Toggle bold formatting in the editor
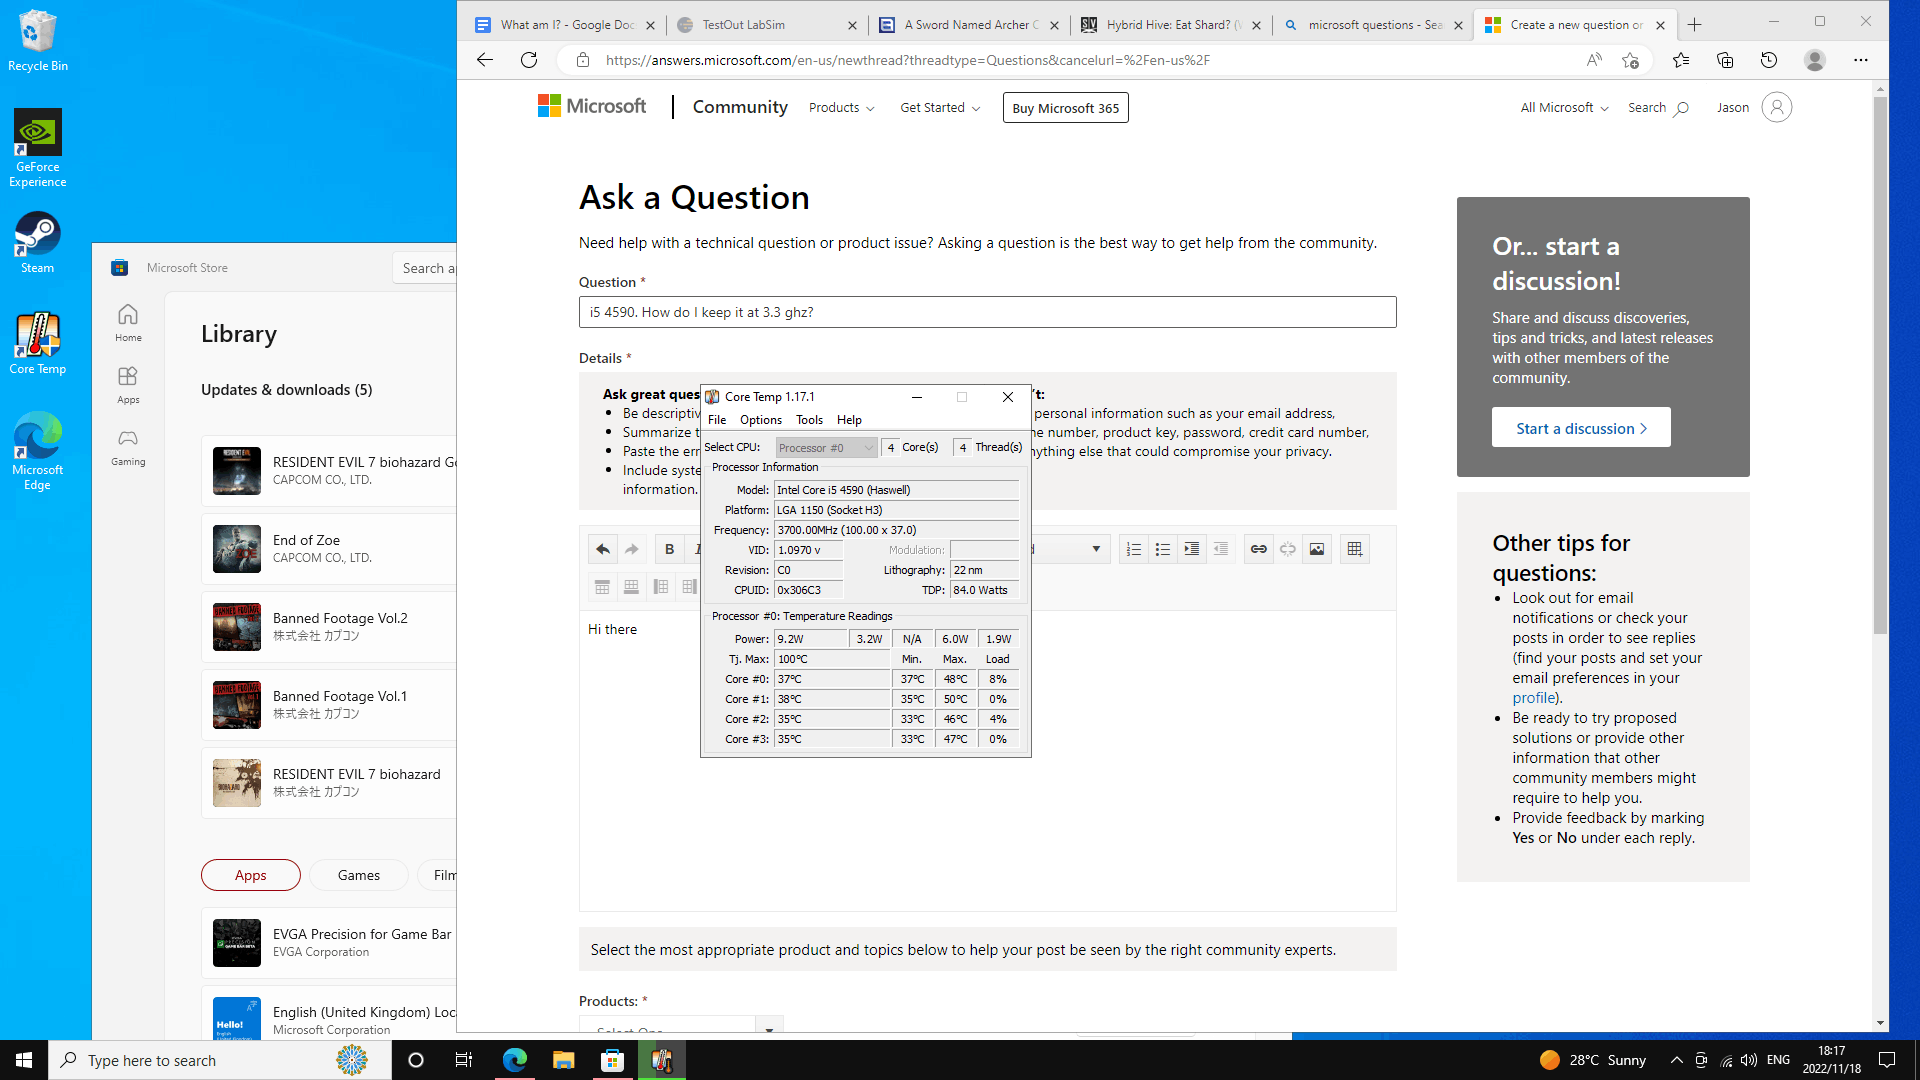This screenshot has height=1080, width=1920. (x=669, y=549)
